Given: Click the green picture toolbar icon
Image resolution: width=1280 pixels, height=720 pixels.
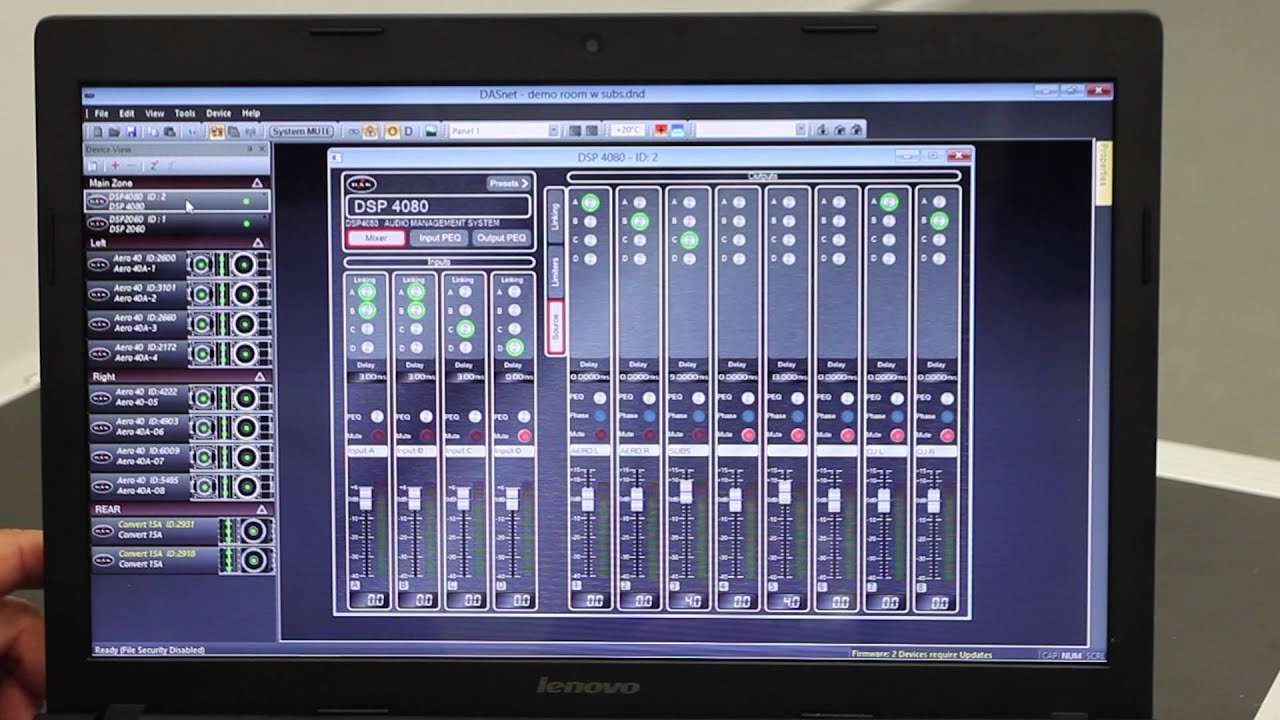Looking at the screenshot, I should (x=431, y=131).
